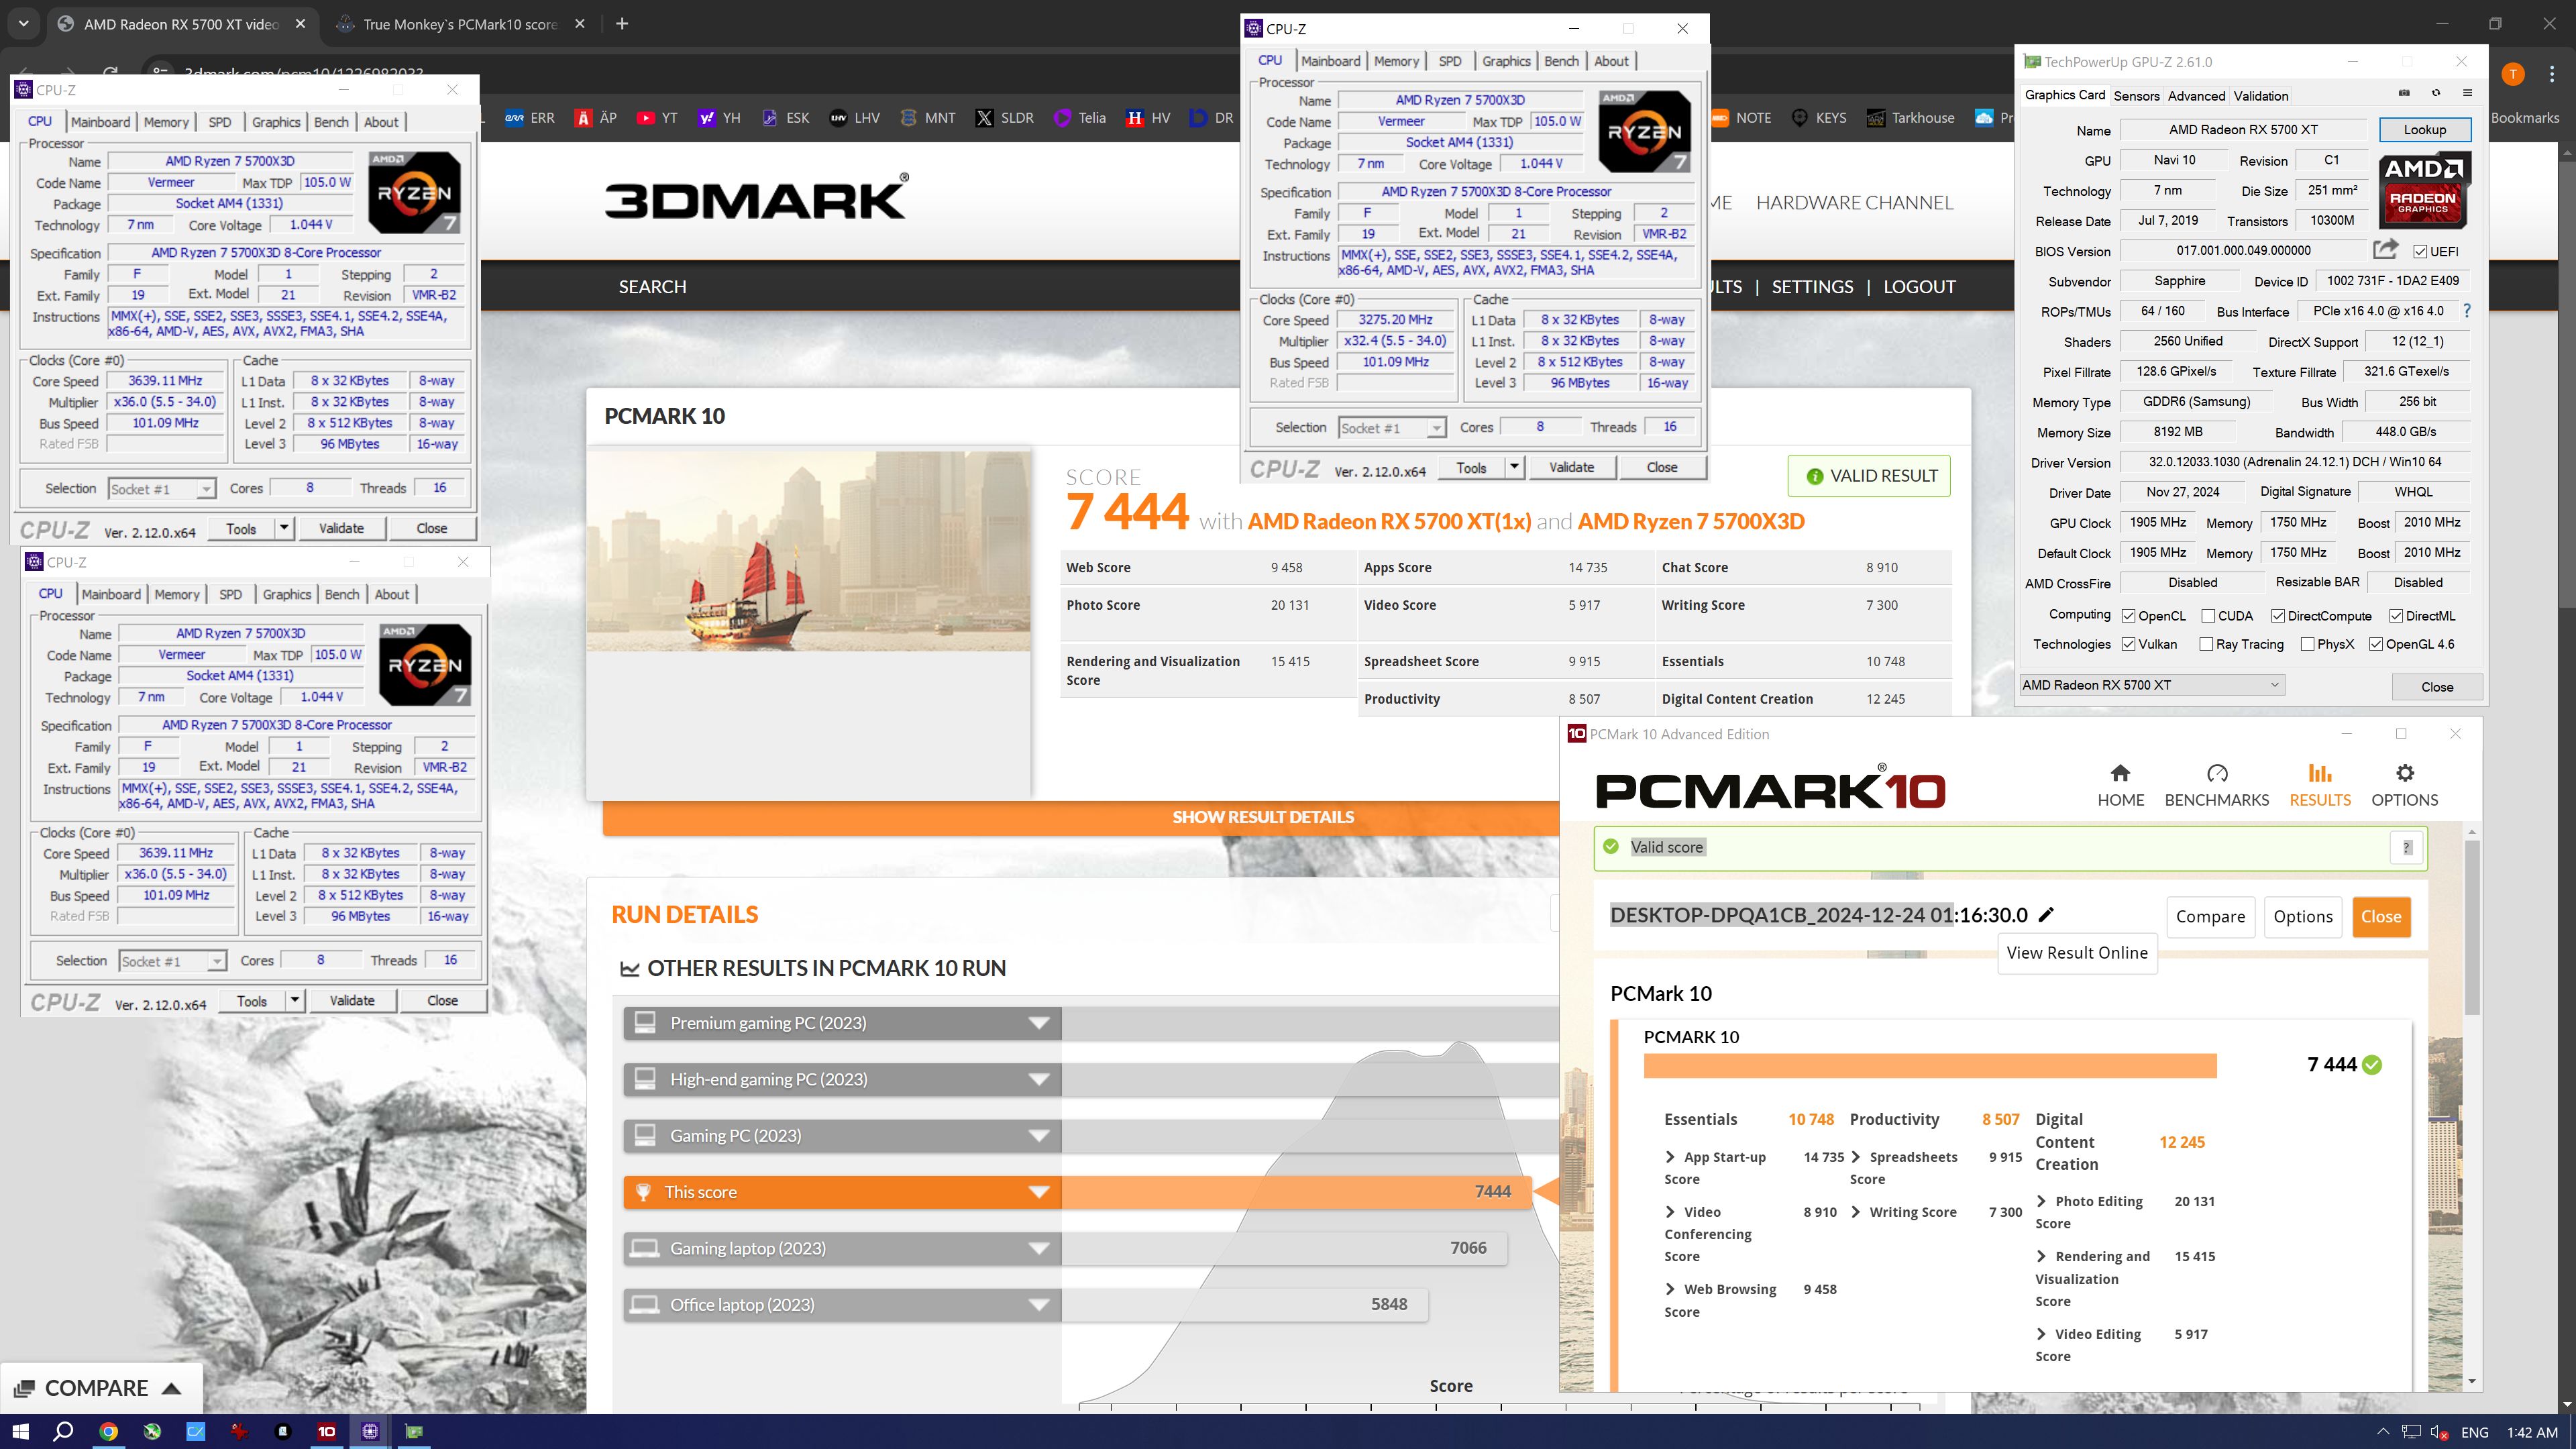Click Validate in top-right CPU-Z window
This screenshot has height=1449, width=2576.
[1571, 467]
